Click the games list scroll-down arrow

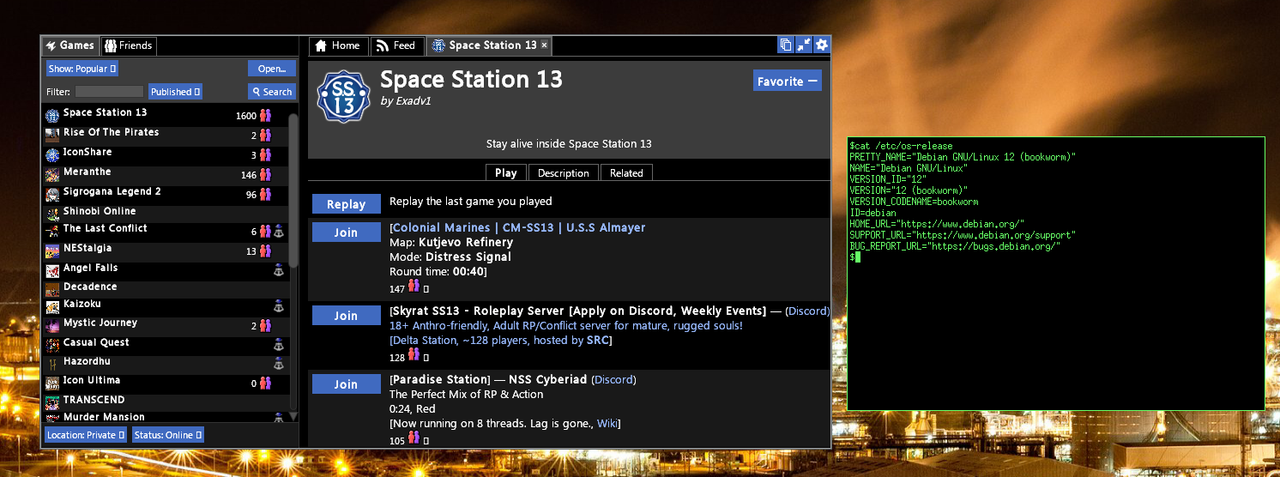pyautogui.click(x=293, y=416)
